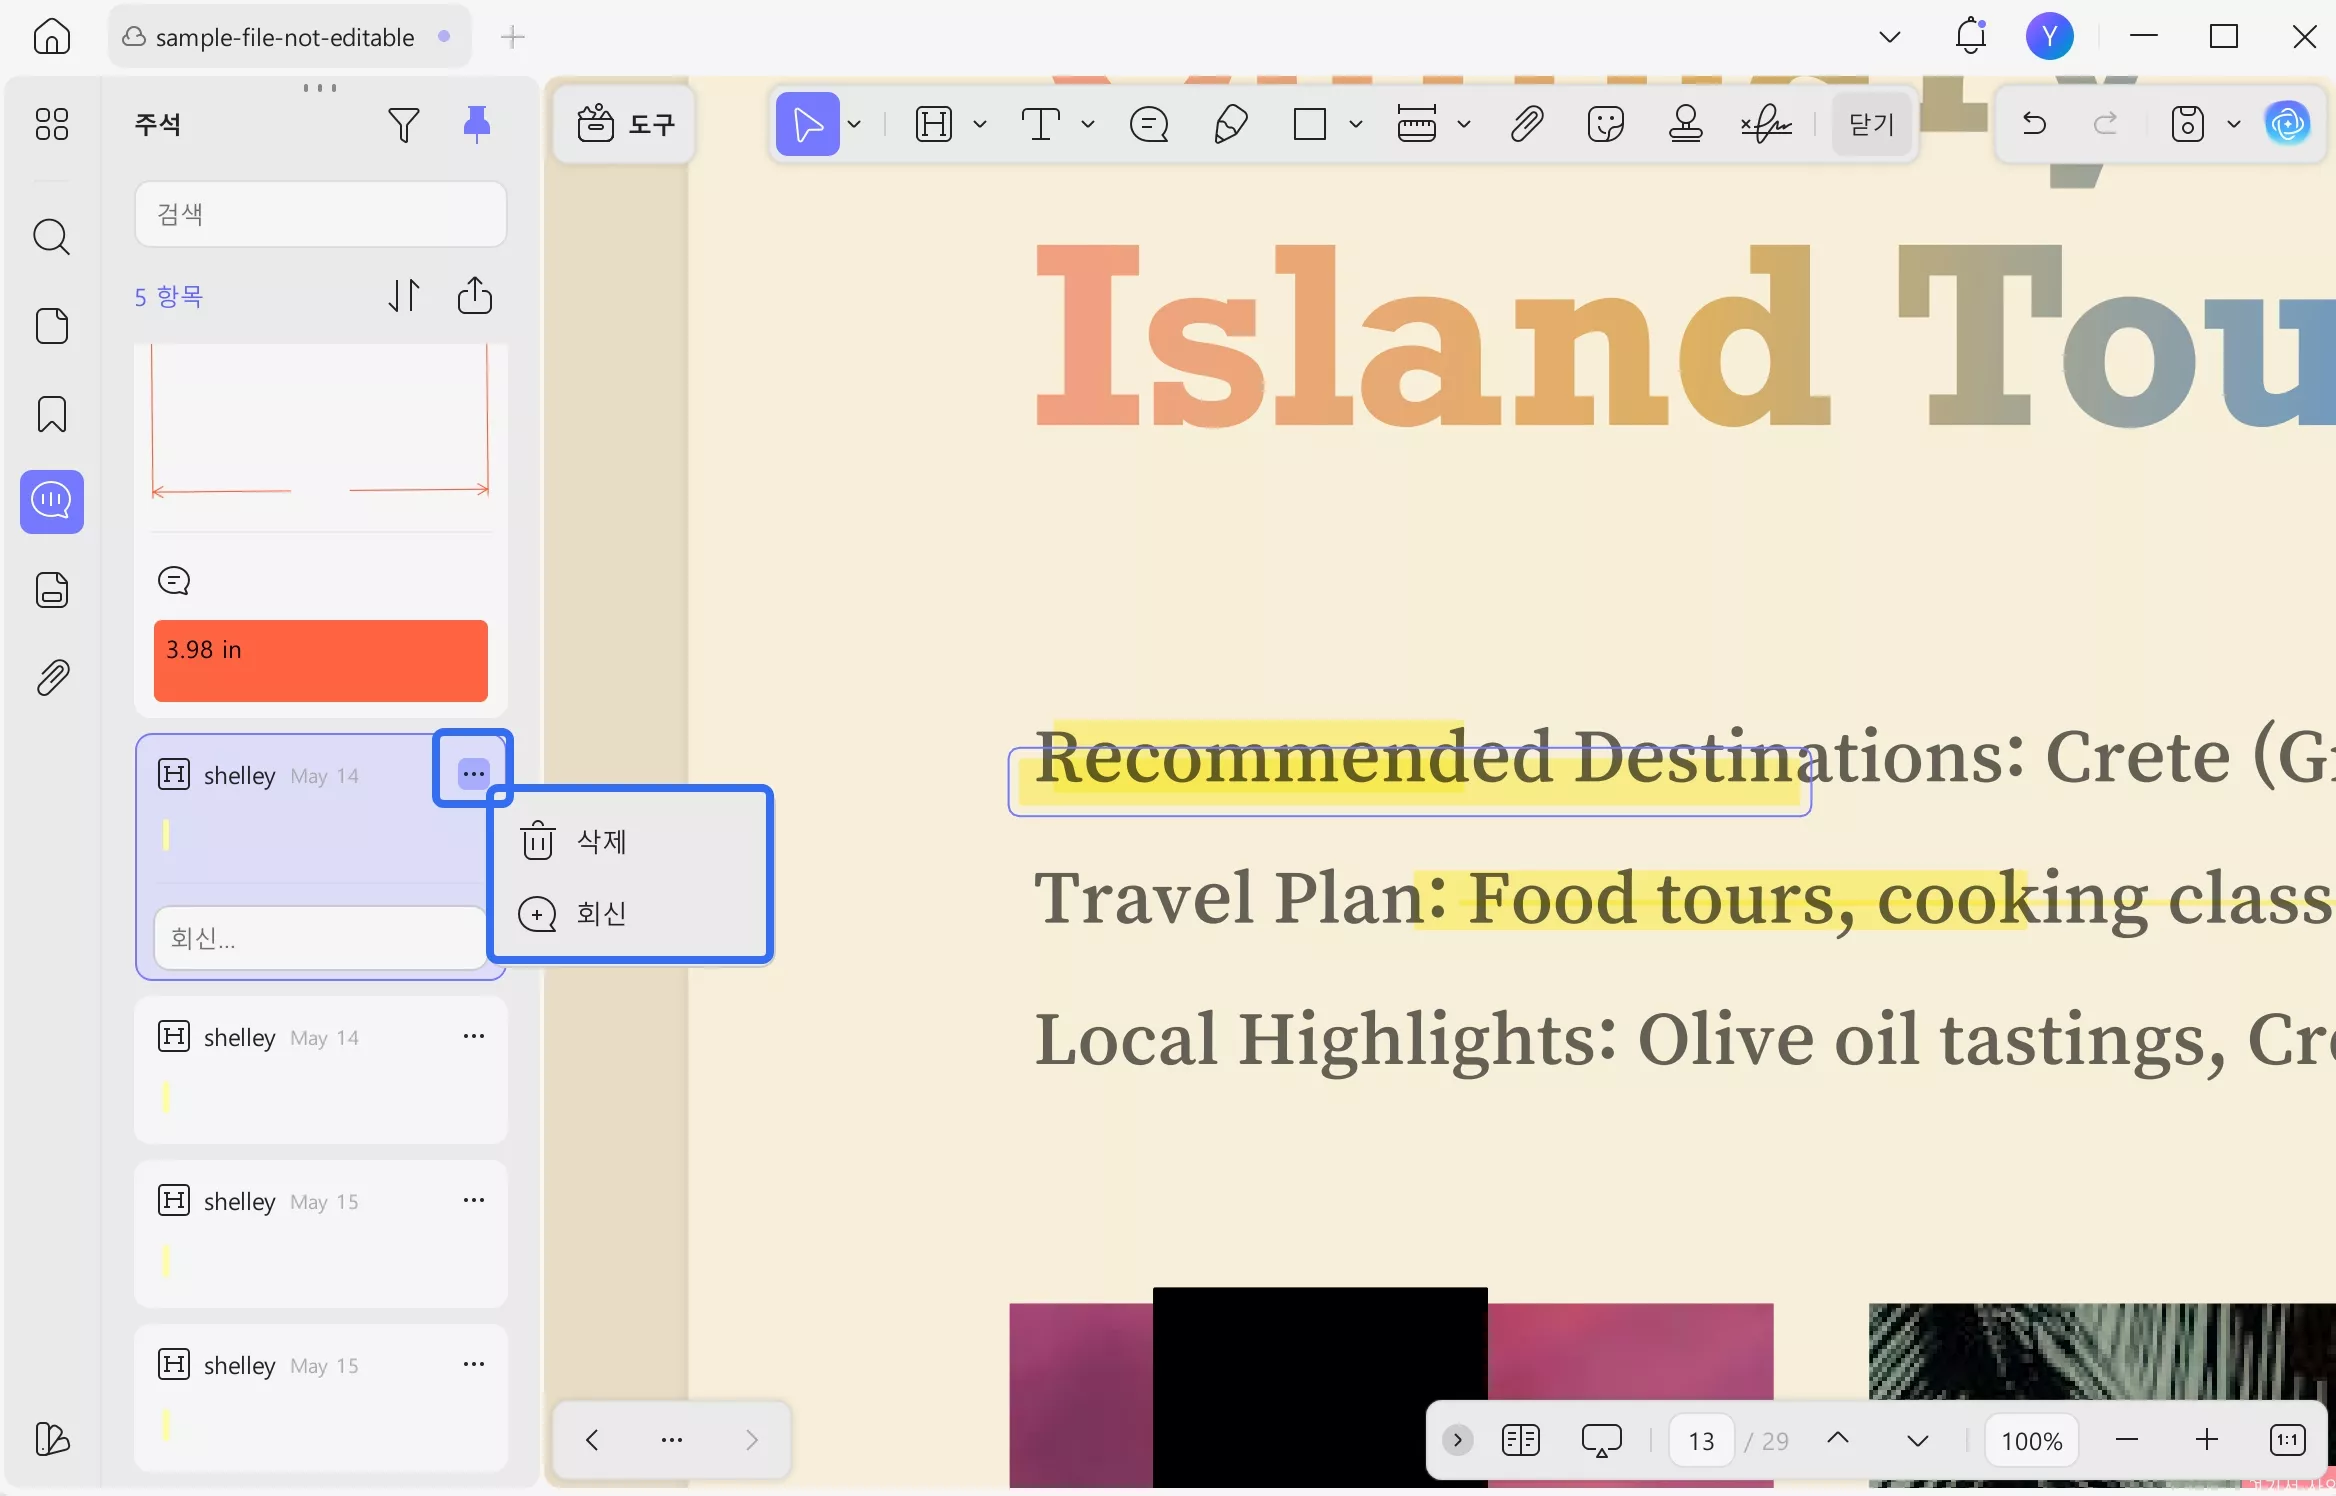Click the signature tool icon
This screenshot has width=2336, height=1496.
(x=1765, y=124)
